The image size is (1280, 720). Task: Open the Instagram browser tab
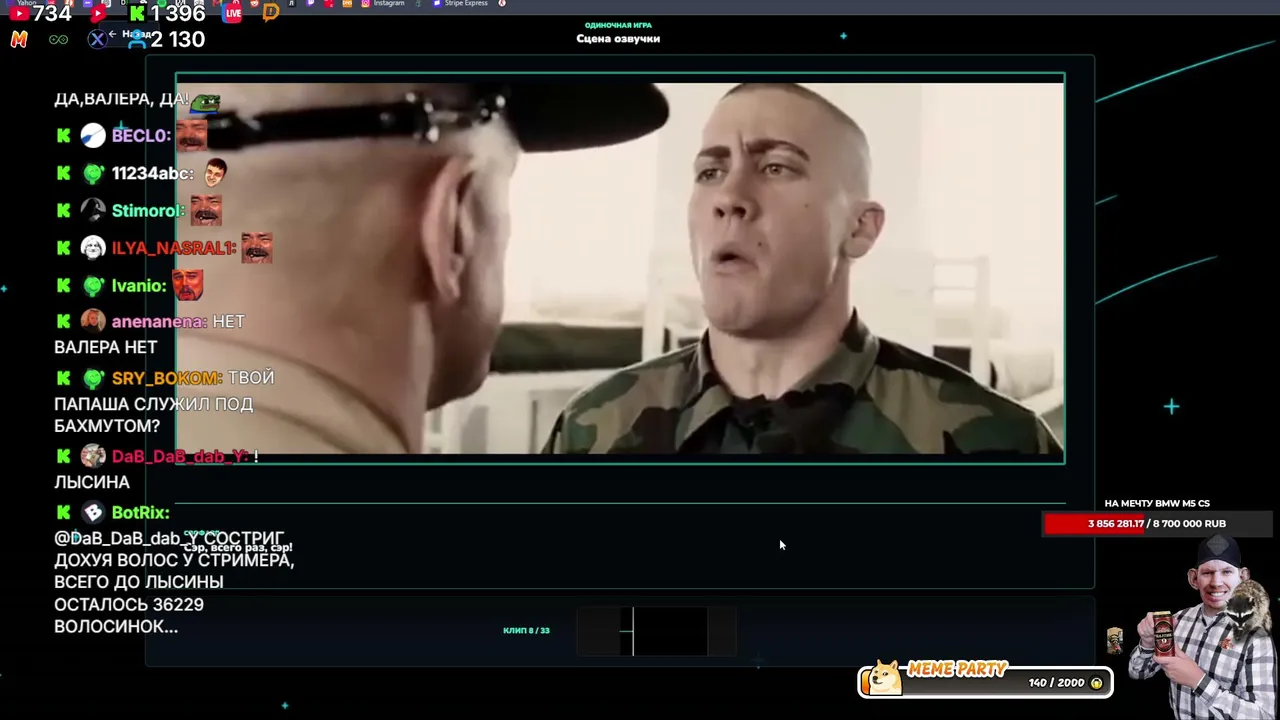(383, 3)
